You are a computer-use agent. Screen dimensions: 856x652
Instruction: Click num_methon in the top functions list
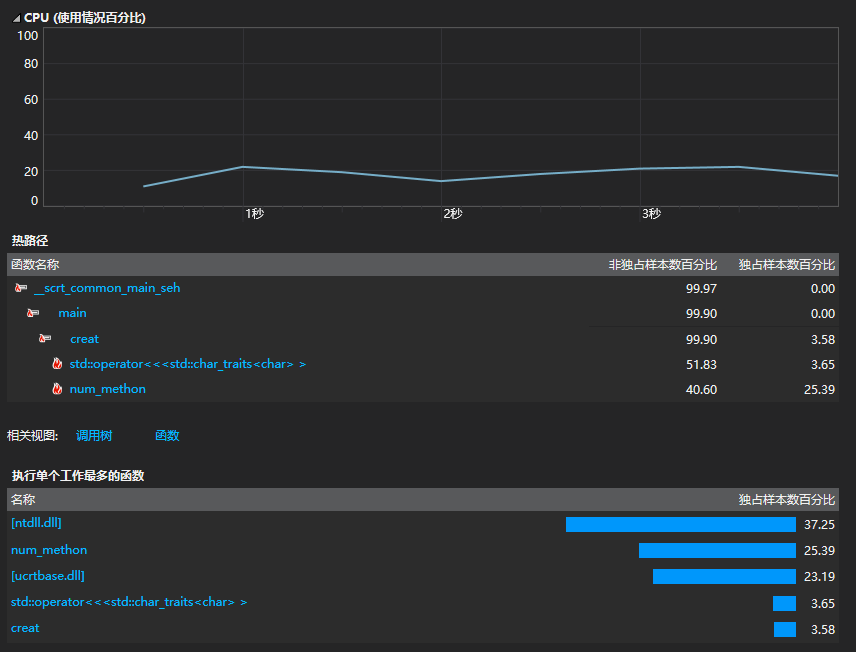tap(49, 550)
